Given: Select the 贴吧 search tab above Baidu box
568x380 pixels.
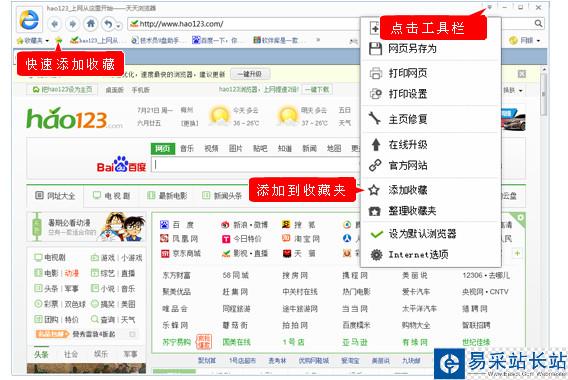Looking at the screenshot, I should [x=260, y=148].
